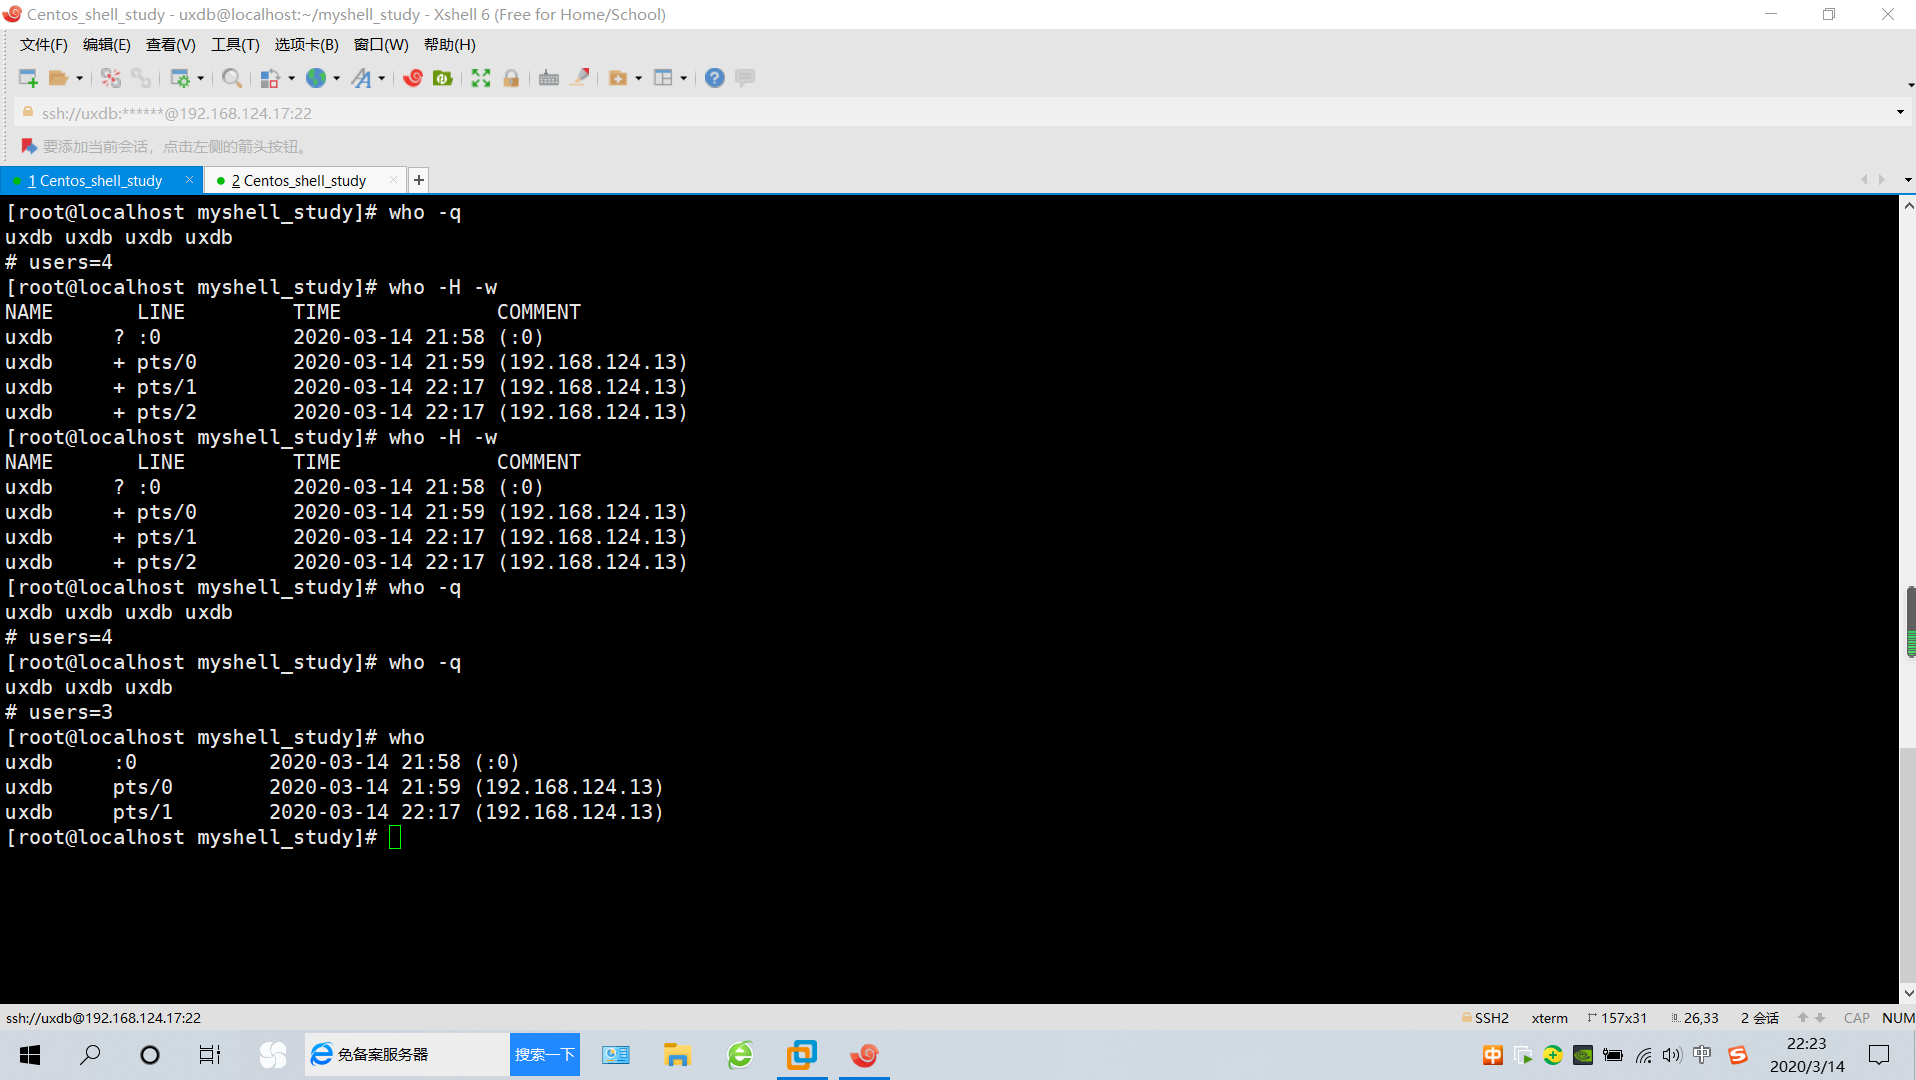Click the screen lock toolbar icon
The image size is (1916, 1080).
(x=511, y=78)
